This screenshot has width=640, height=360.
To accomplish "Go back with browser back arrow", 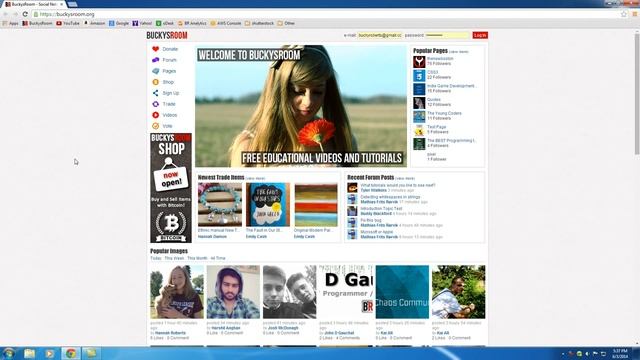I will coord(5,14).
